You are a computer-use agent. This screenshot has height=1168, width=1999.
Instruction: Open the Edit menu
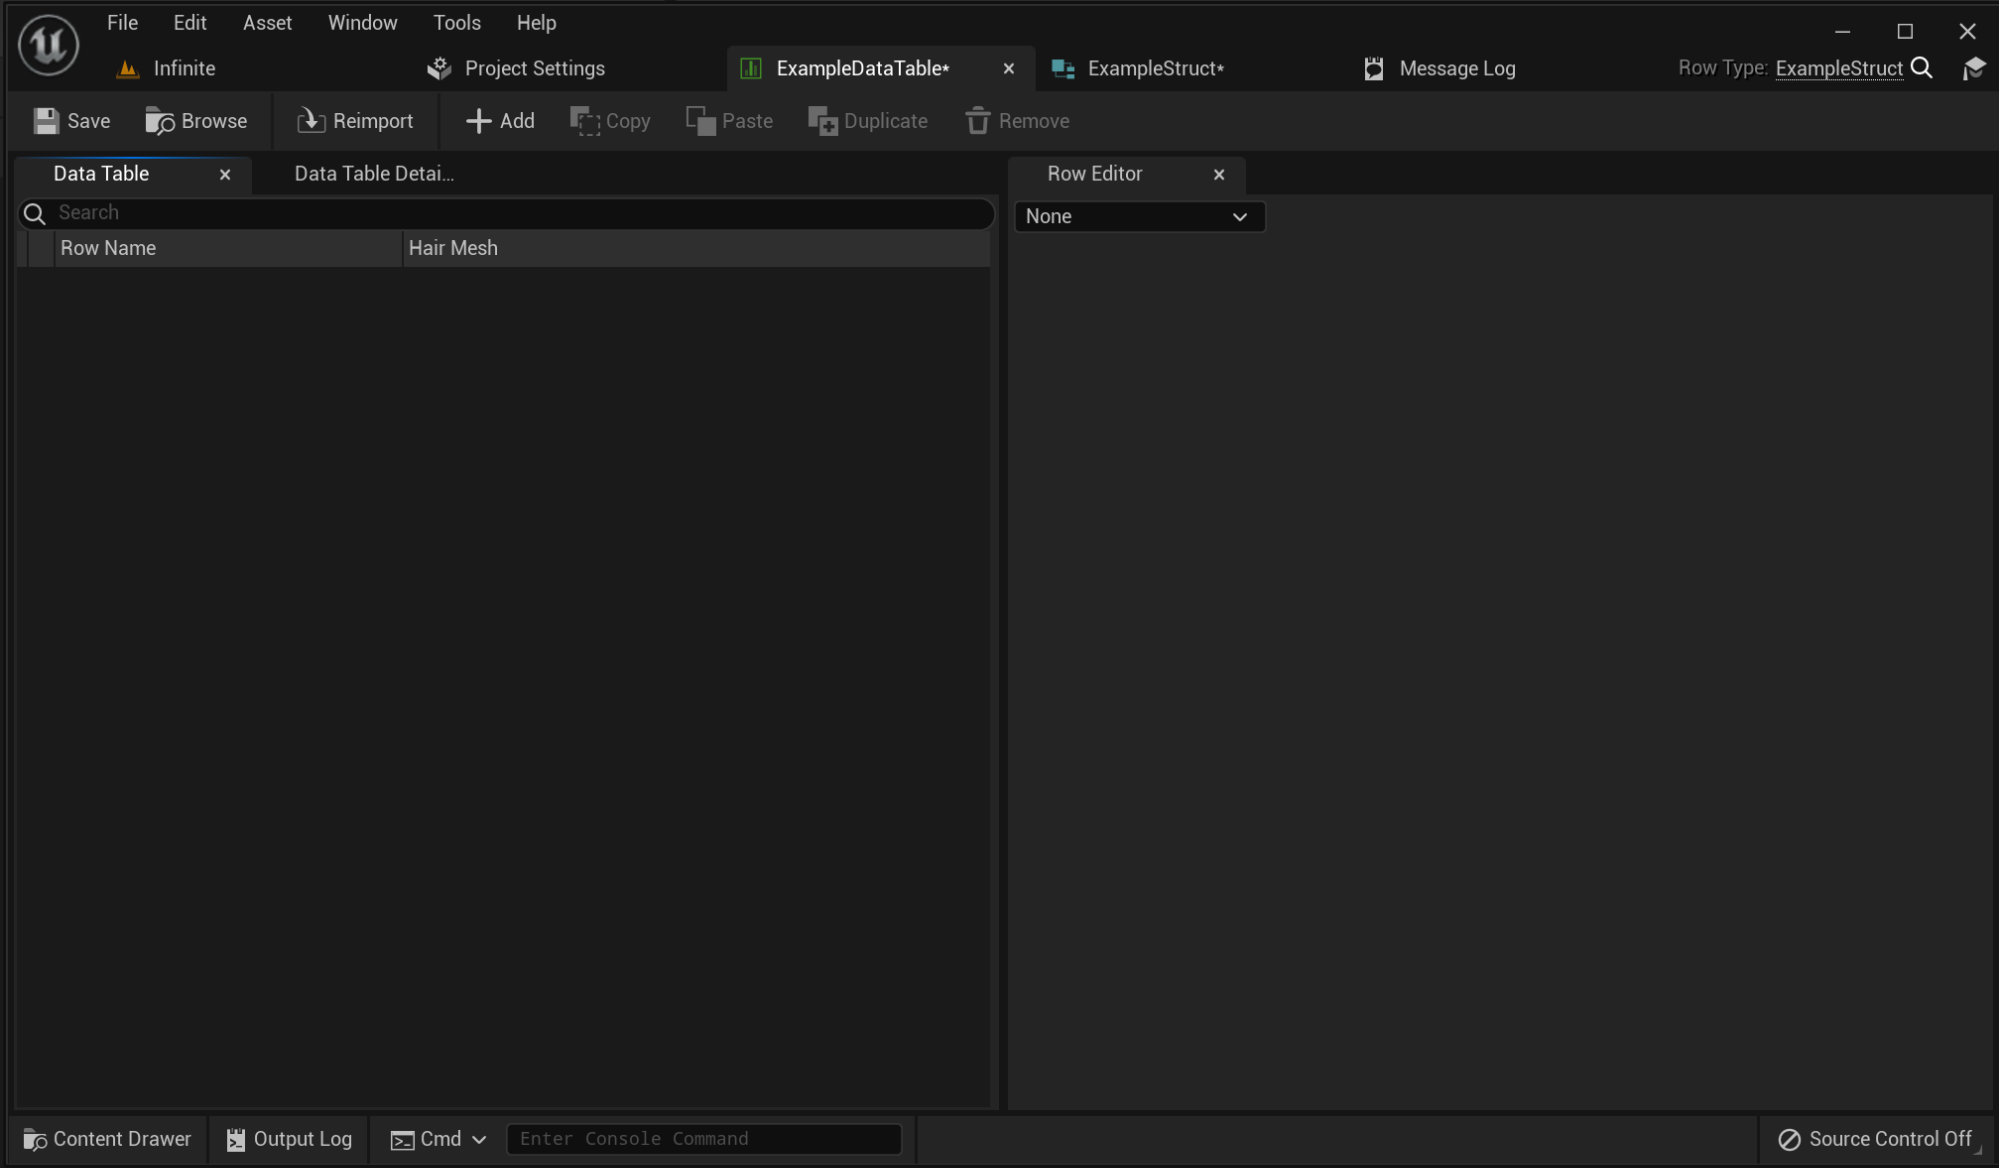(189, 22)
